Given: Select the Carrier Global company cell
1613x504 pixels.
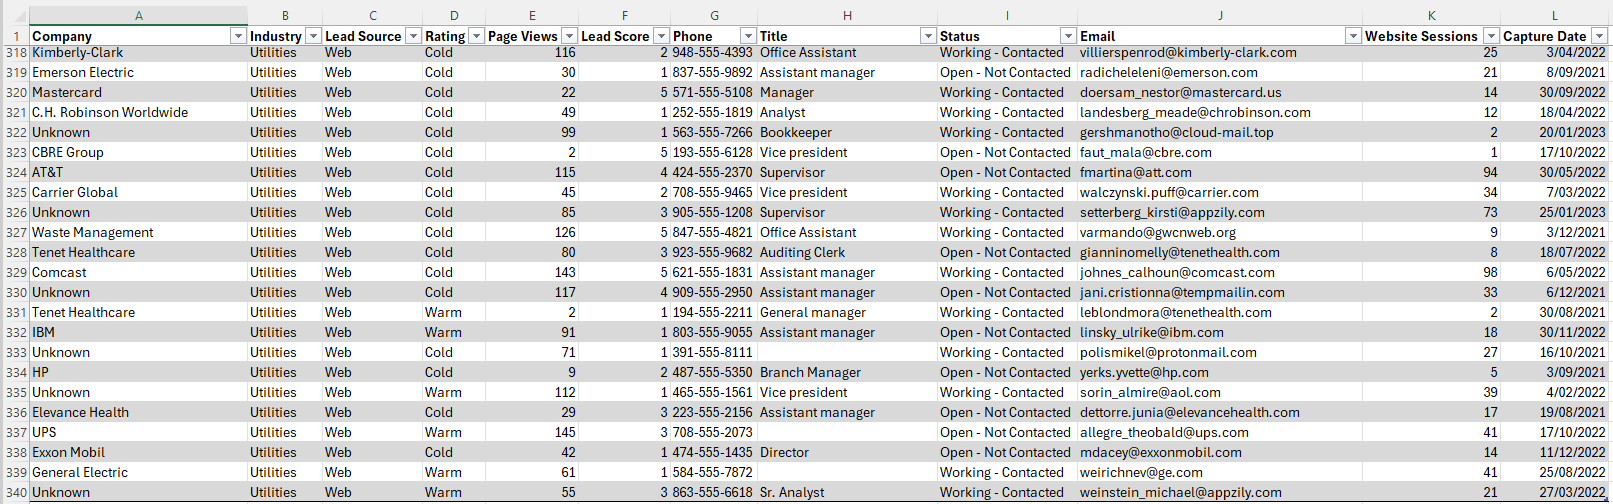Looking at the screenshot, I should (139, 192).
